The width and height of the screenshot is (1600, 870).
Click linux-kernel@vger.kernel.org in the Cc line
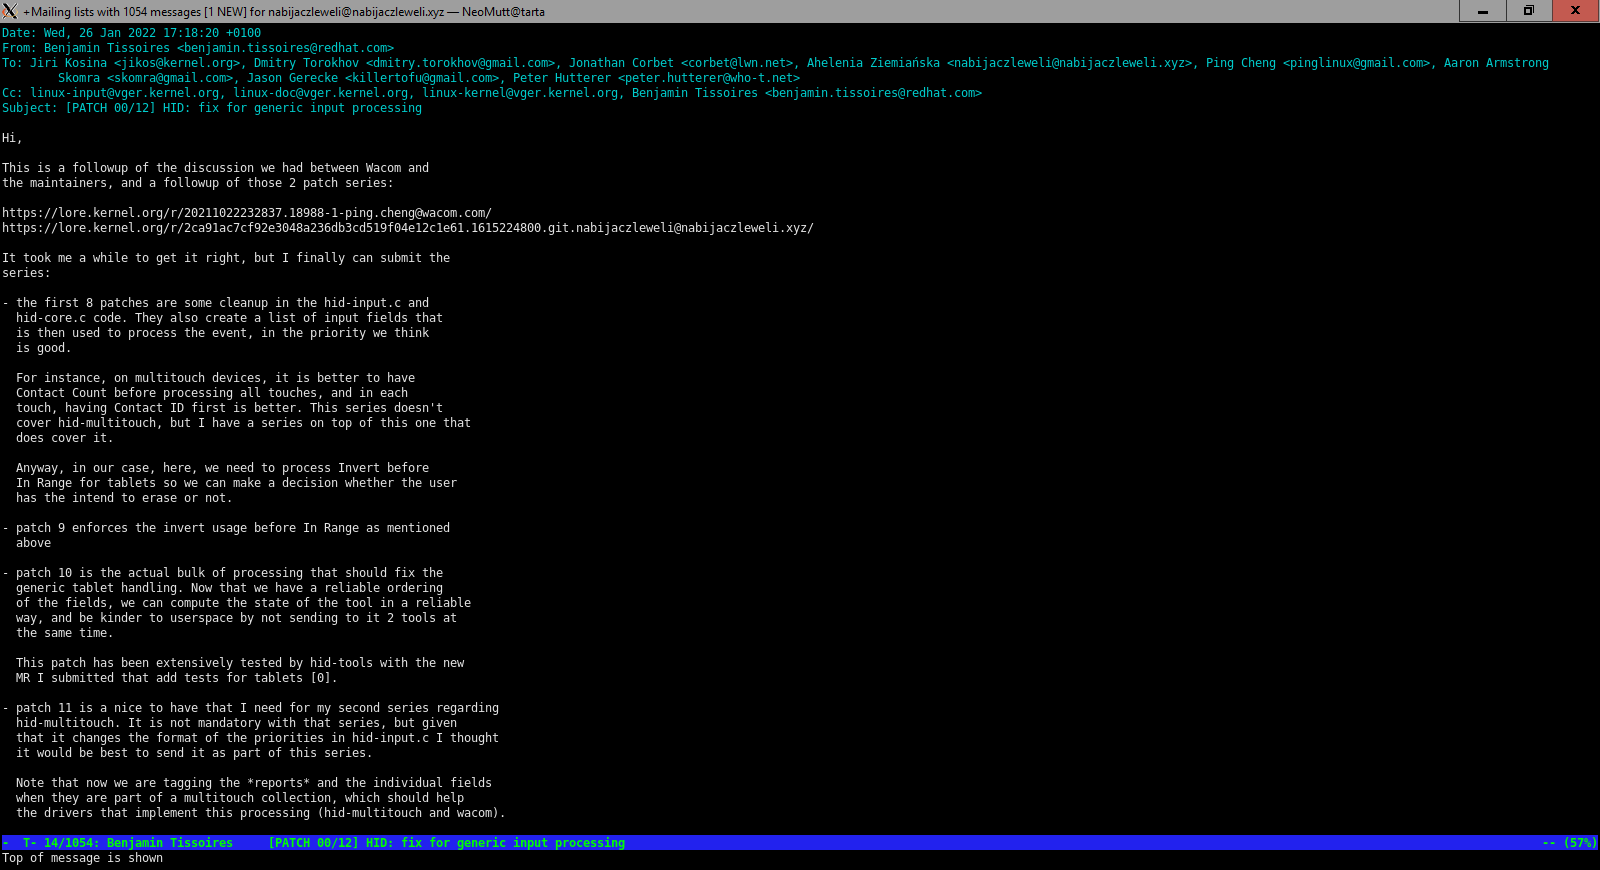pyautogui.click(x=520, y=93)
